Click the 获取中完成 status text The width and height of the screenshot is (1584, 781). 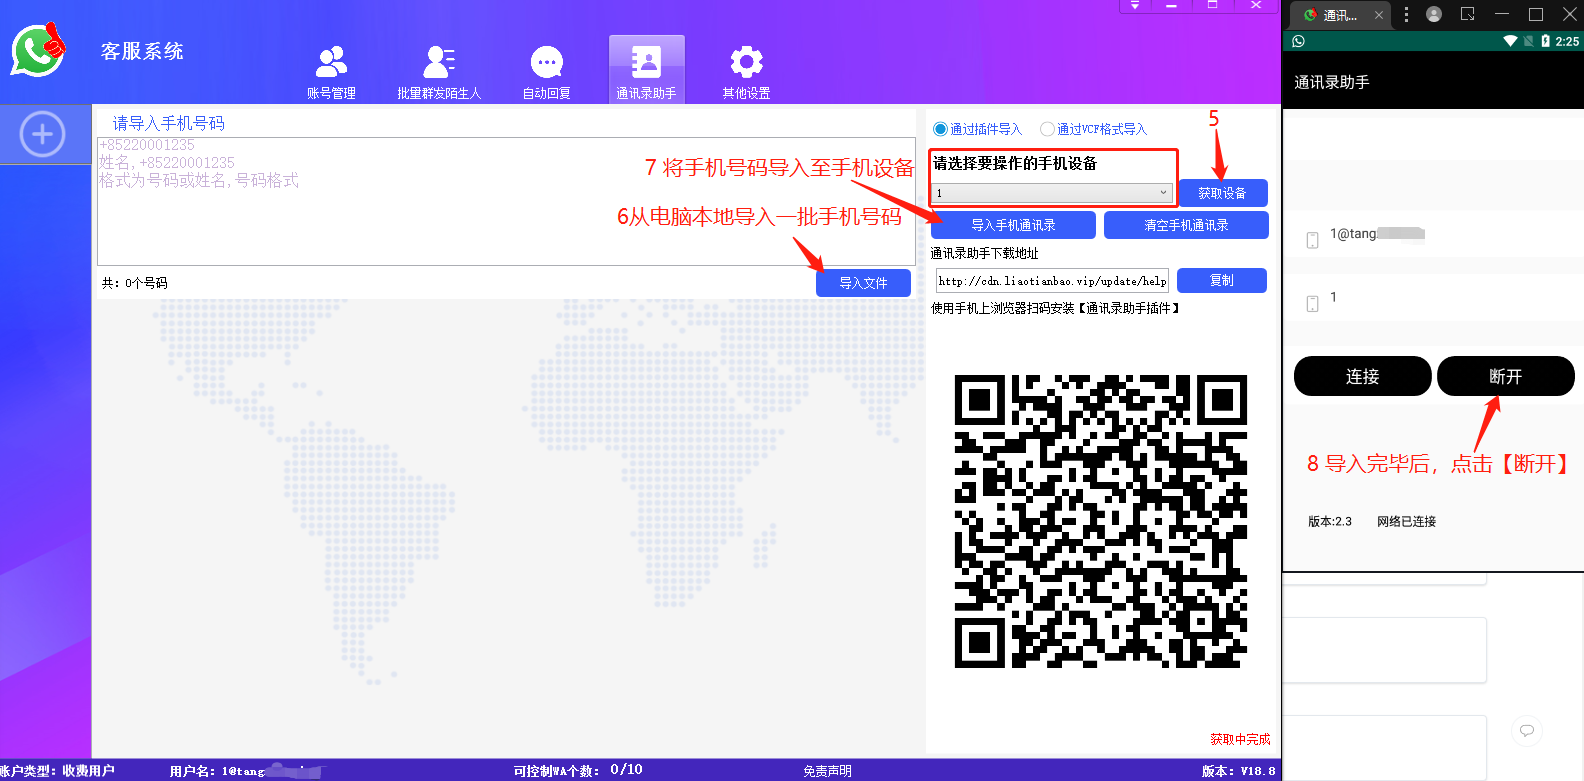coord(1240,739)
